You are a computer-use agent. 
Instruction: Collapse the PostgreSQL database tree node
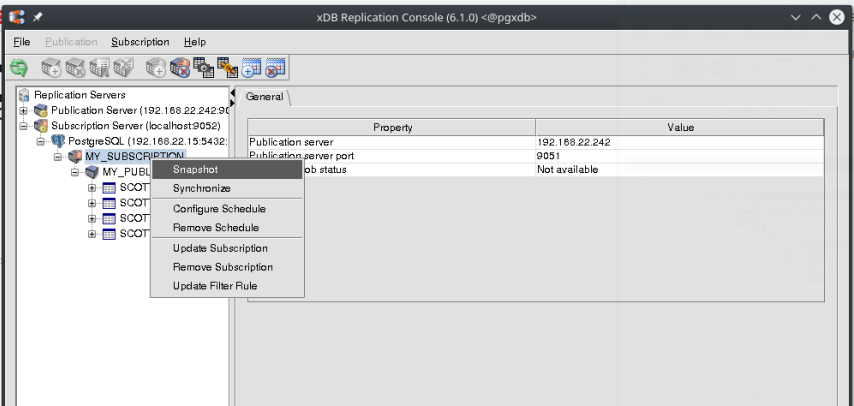tap(40, 142)
